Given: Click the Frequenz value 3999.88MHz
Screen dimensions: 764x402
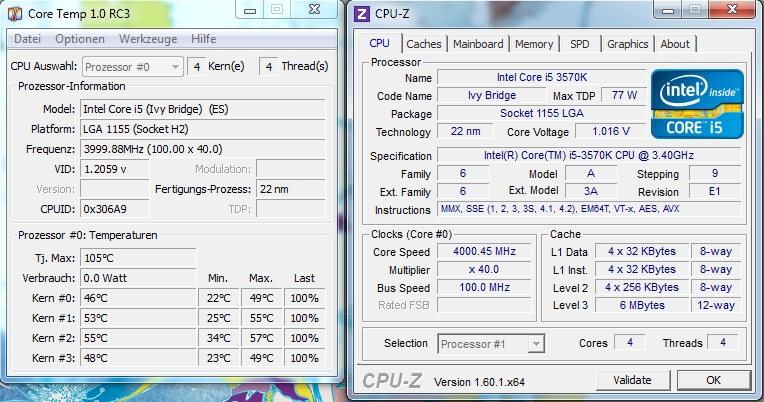Looking at the screenshot, I should 203,149.
